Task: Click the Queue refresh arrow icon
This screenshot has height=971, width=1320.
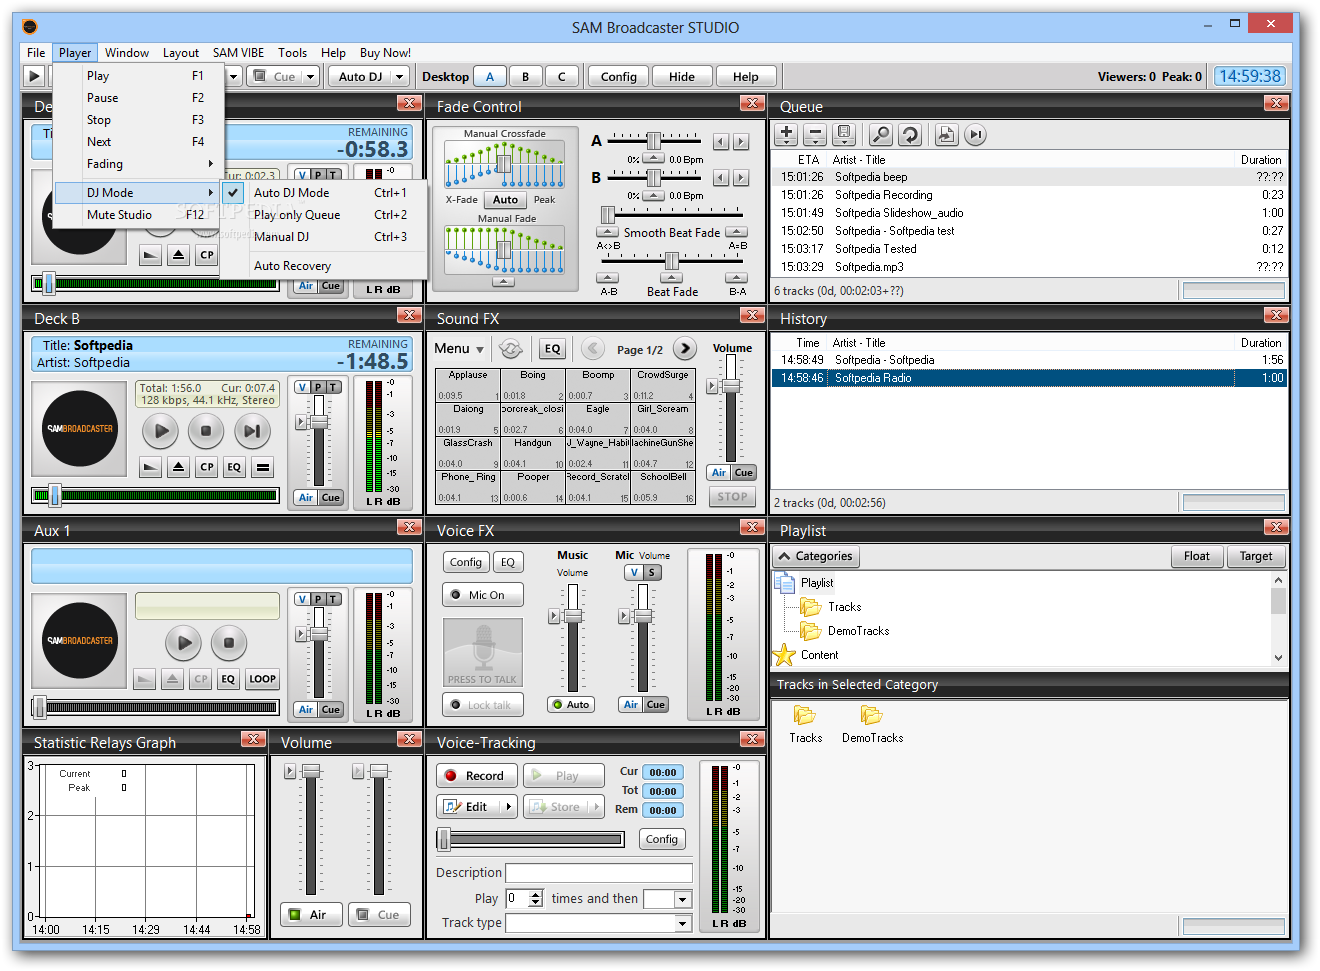Action: pyautogui.click(x=910, y=134)
